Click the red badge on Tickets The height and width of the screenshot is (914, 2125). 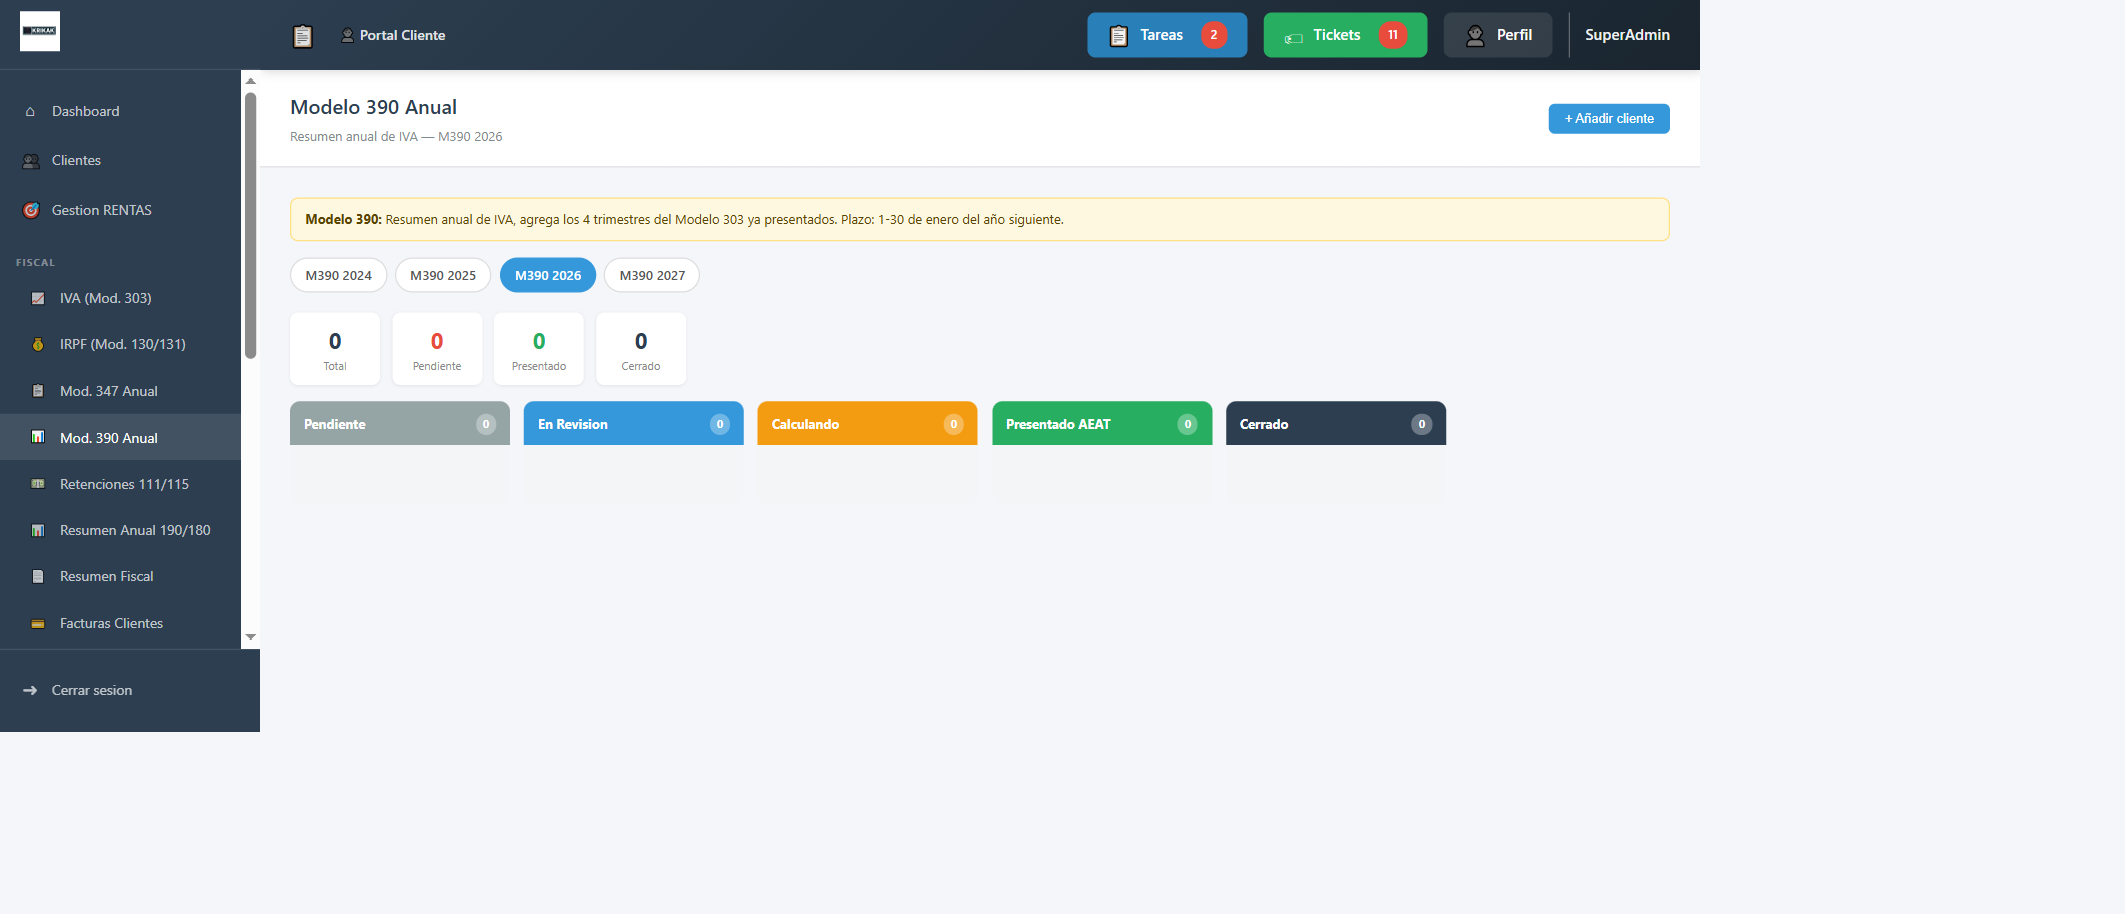coord(1392,35)
